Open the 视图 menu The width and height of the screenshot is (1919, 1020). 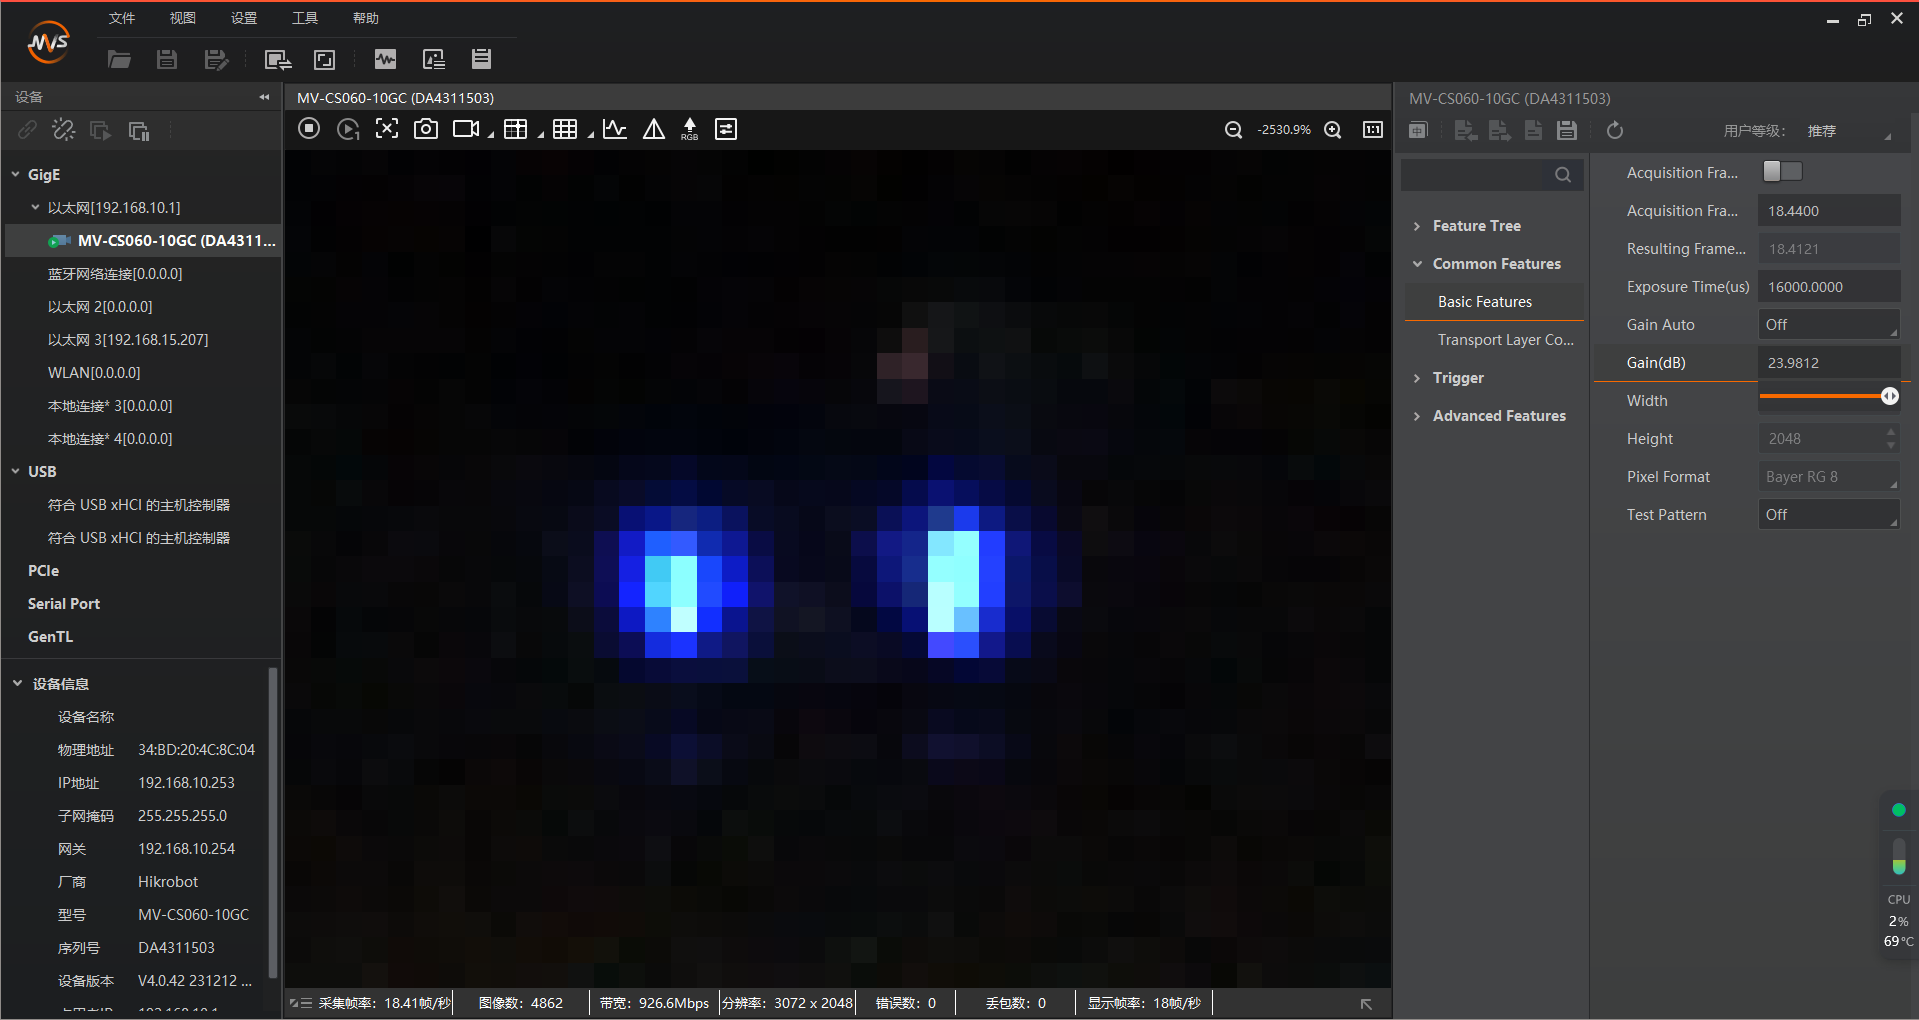click(x=182, y=18)
